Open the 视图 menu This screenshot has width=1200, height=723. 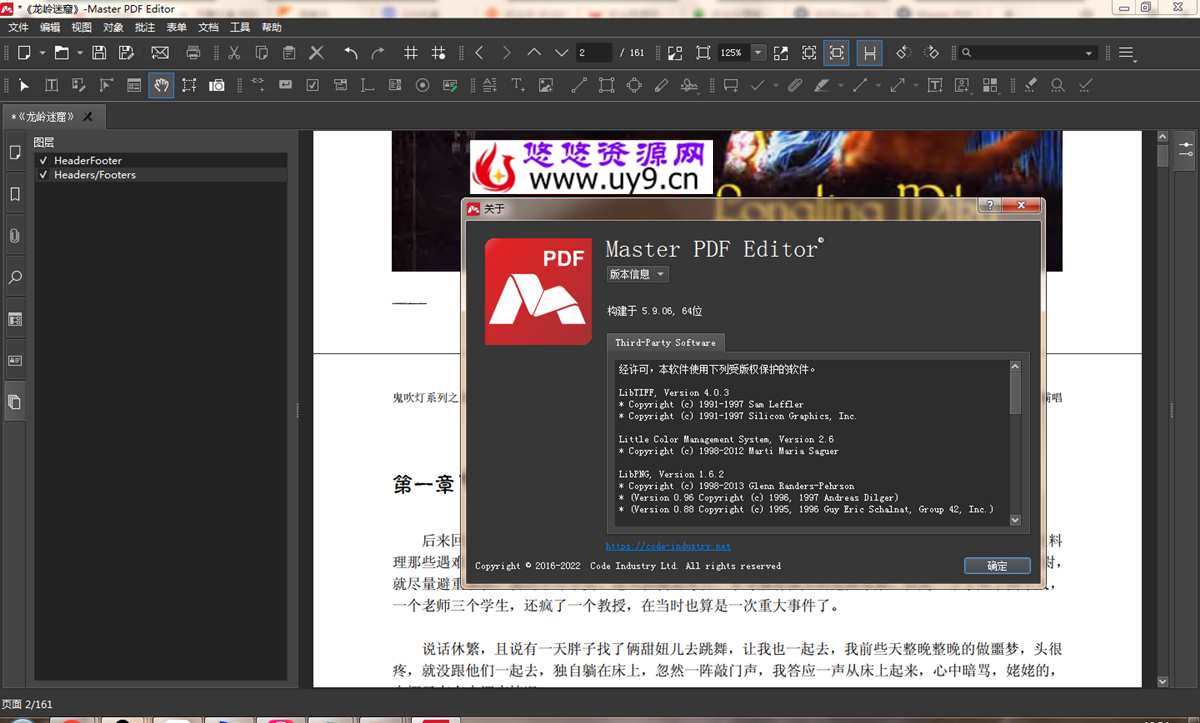(82, 27)
